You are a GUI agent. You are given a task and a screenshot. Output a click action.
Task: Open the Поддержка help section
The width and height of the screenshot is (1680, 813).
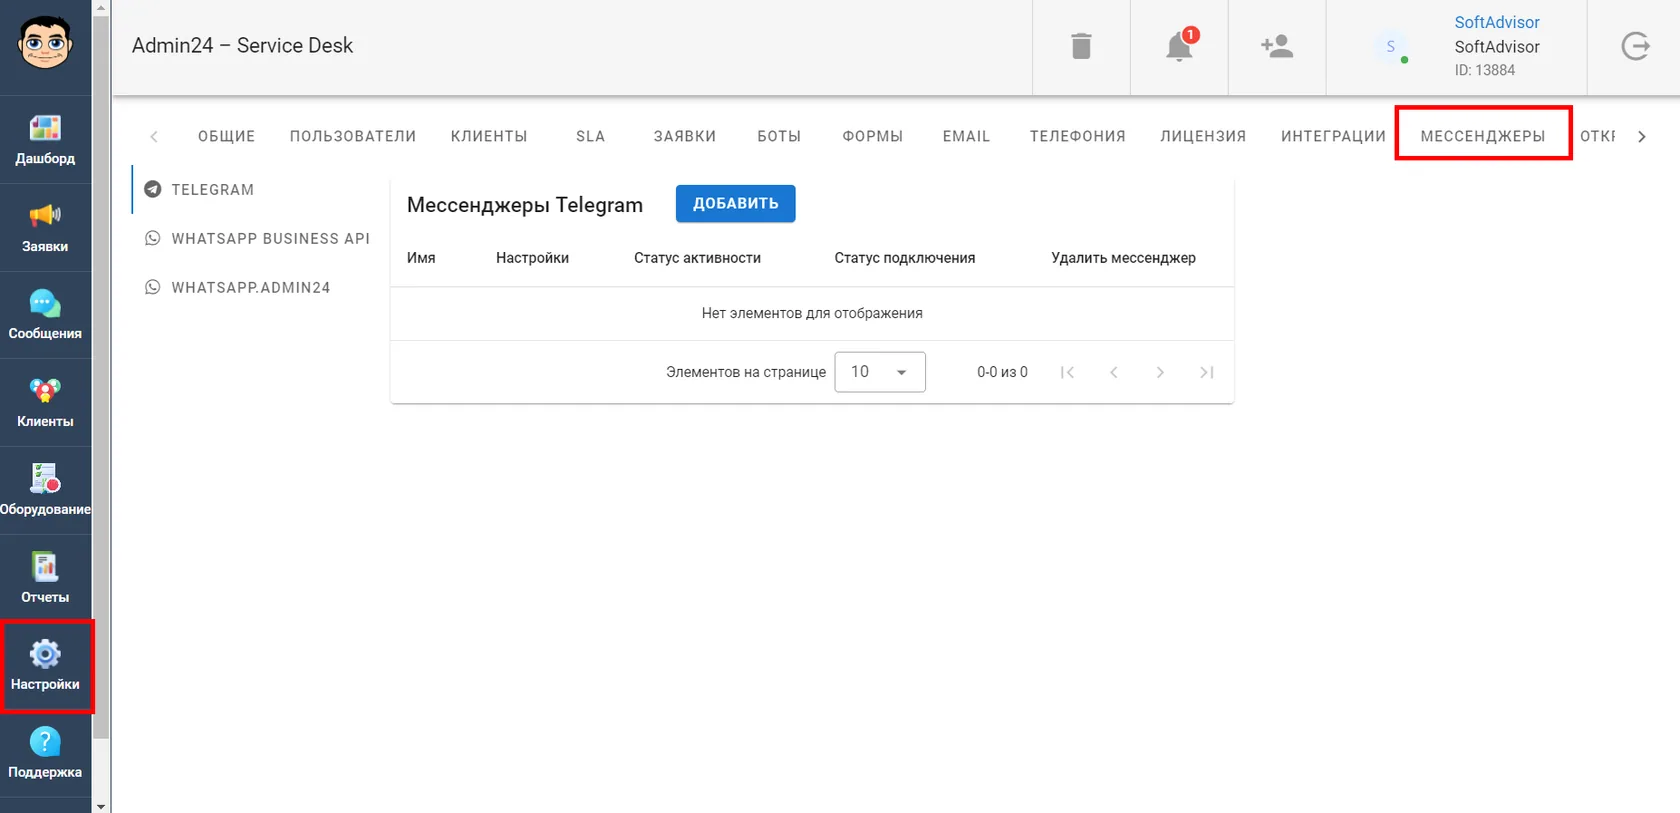[45, 754]
